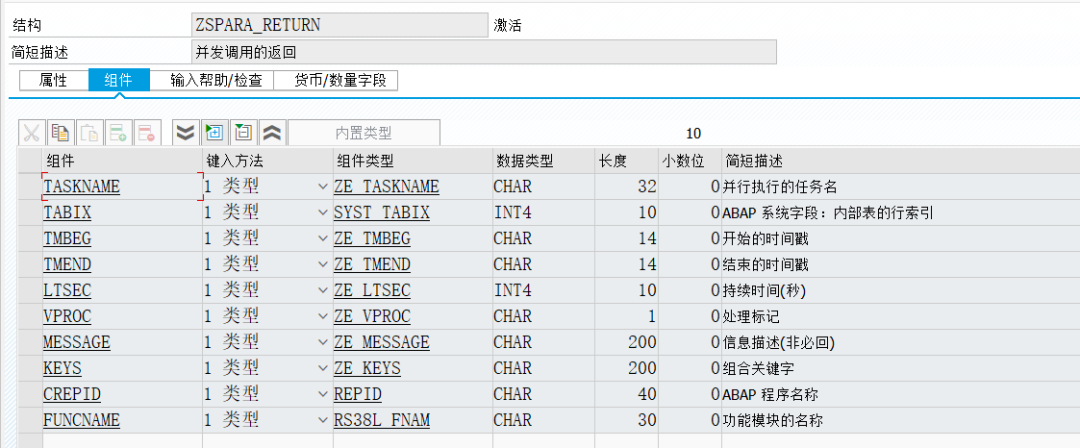The height and width of the screenshot is (448, 1080).
Task: Open the typing method dropdown for FUNCNAME
Action: 322,420
